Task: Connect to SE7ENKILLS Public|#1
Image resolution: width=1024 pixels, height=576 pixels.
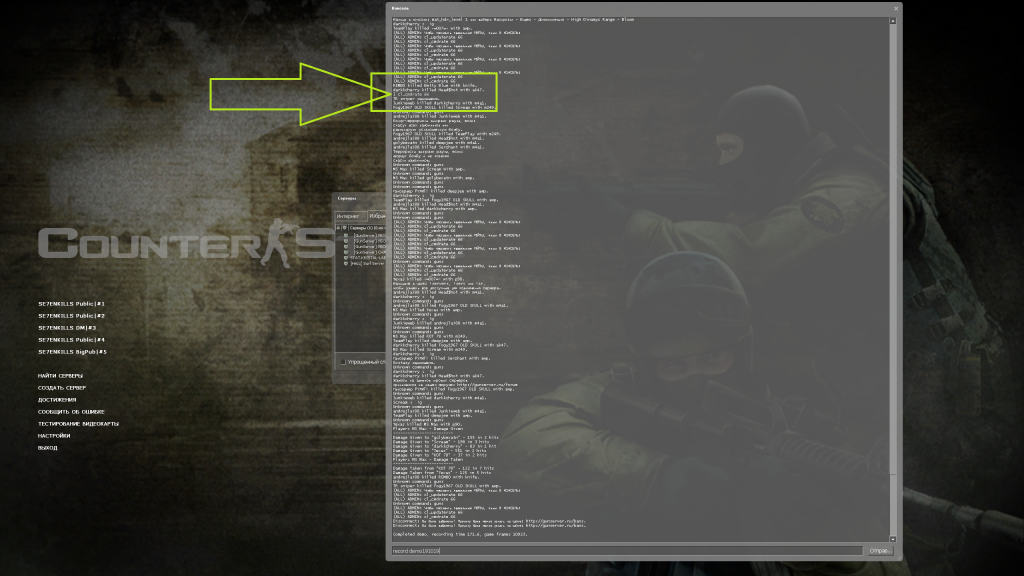Action: pyautogui.click(x=72, y=304)
